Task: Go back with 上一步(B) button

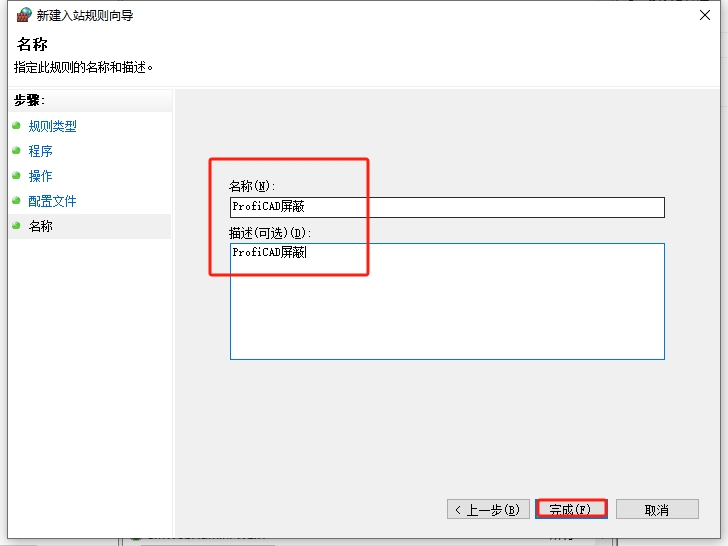Action: (x=487, y=509)
